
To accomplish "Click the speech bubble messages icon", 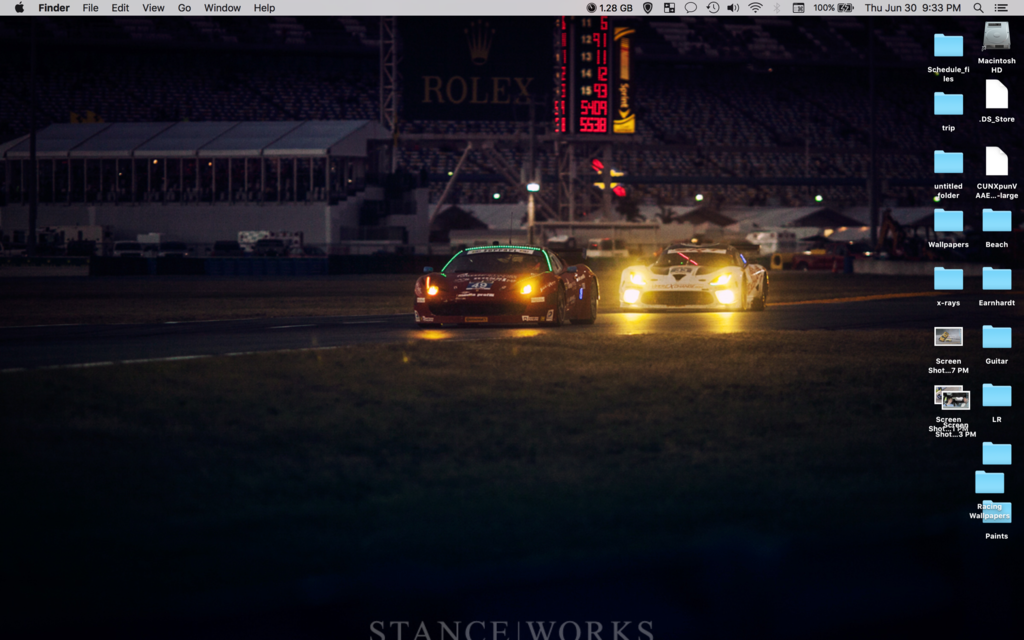I will 690,8.
